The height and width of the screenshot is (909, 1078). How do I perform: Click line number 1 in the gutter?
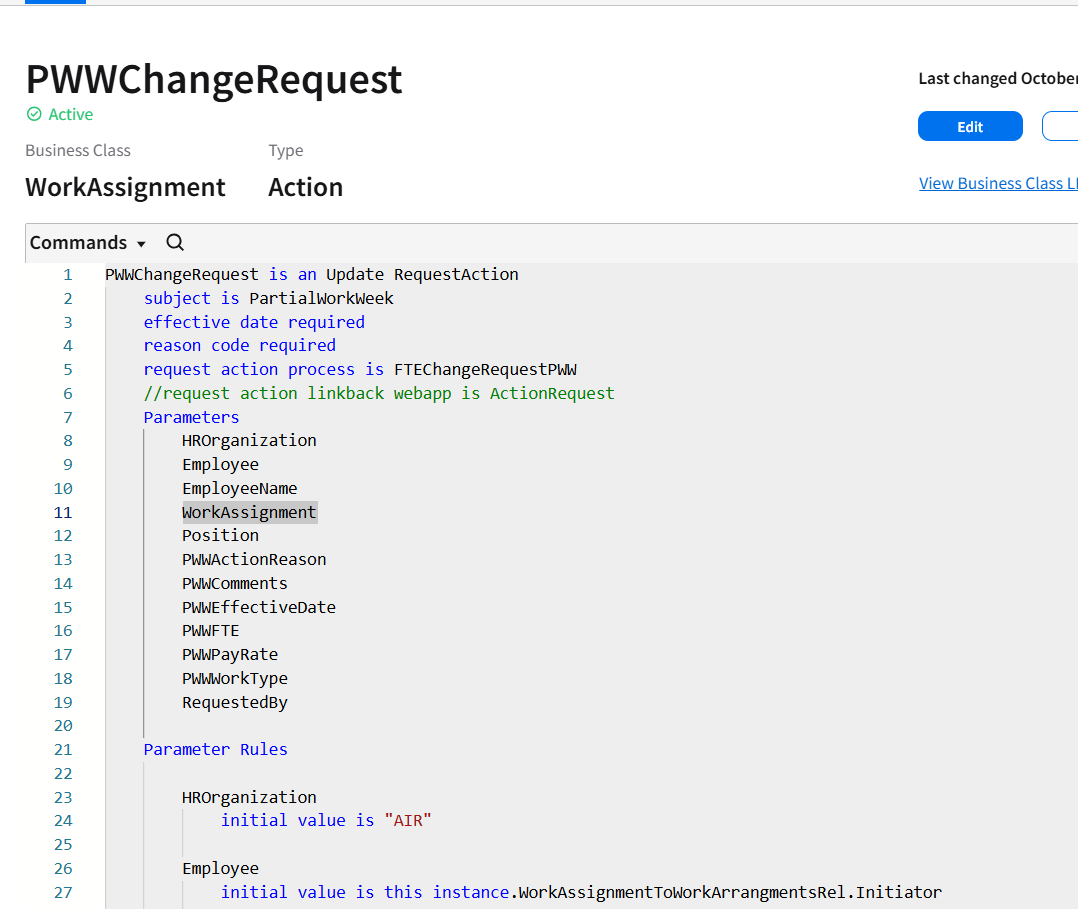(x=67, y=274)
